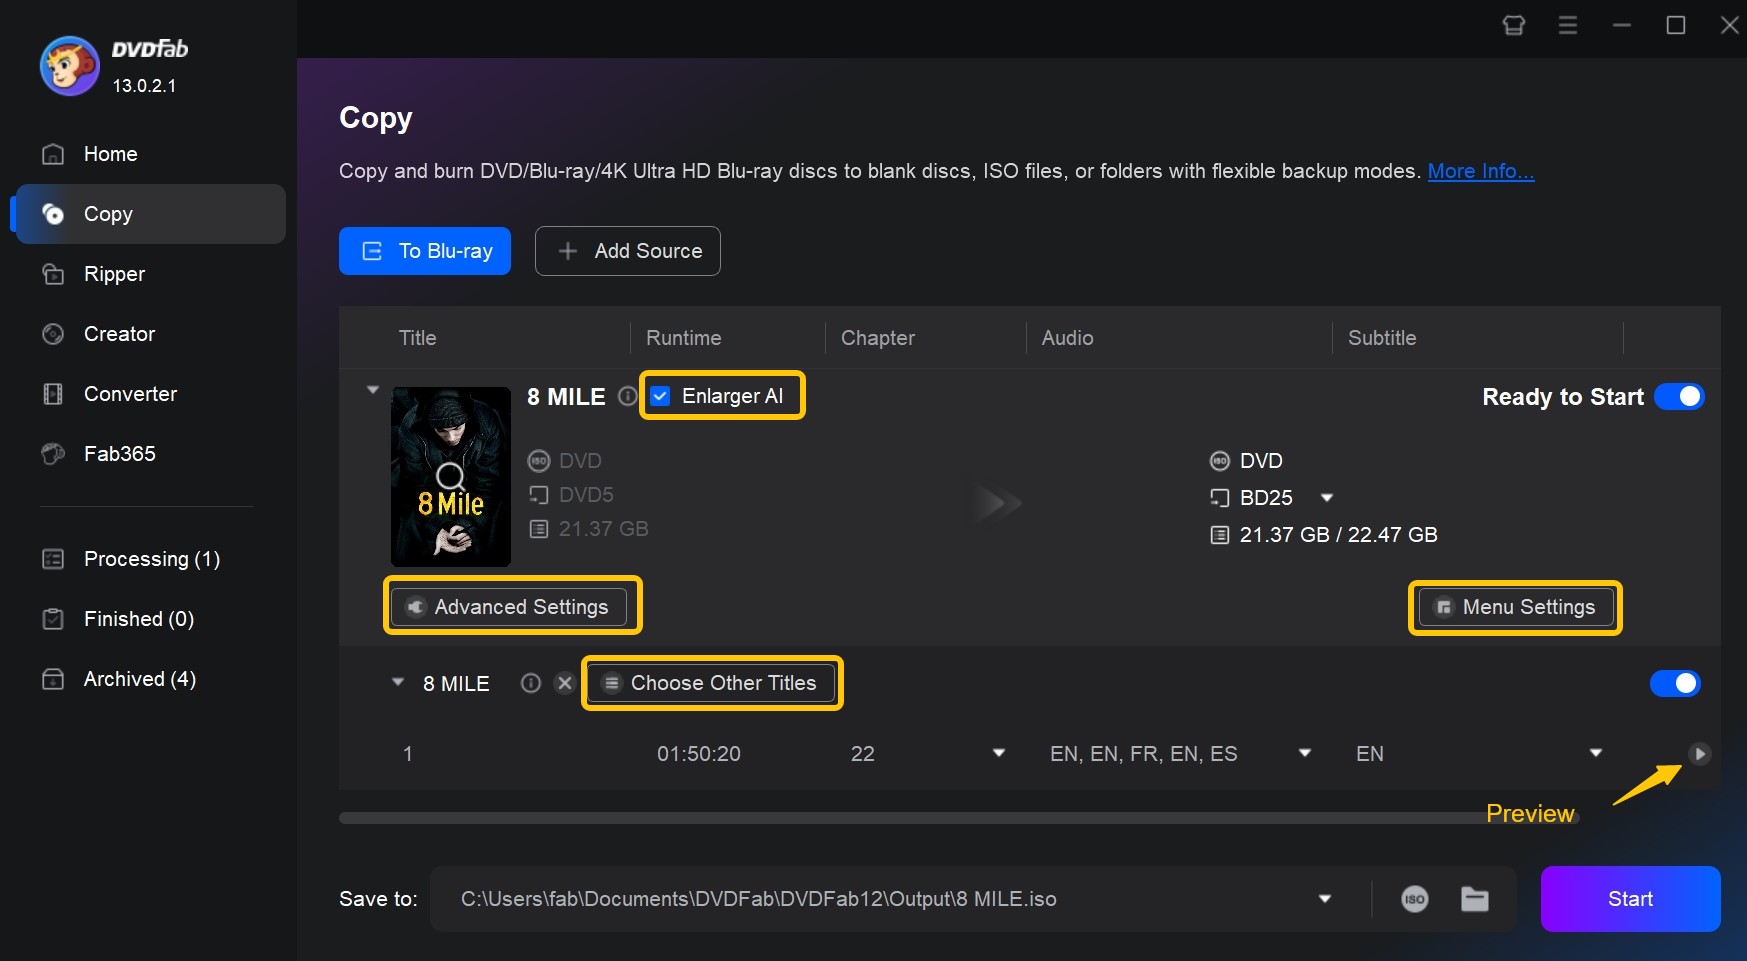Open the Processing (1) section
This screenshot has height=961, width=1747.
[151, 559]
